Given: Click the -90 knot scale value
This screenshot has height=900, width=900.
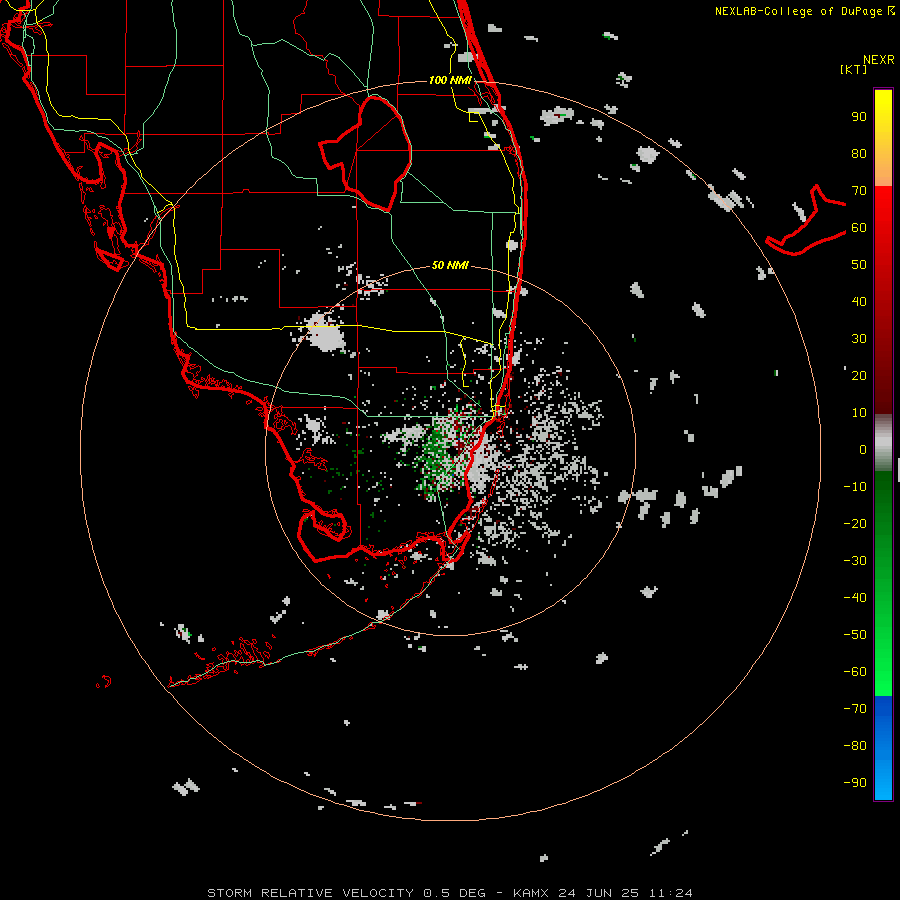Looking at the screenshot, I should 855,783.
